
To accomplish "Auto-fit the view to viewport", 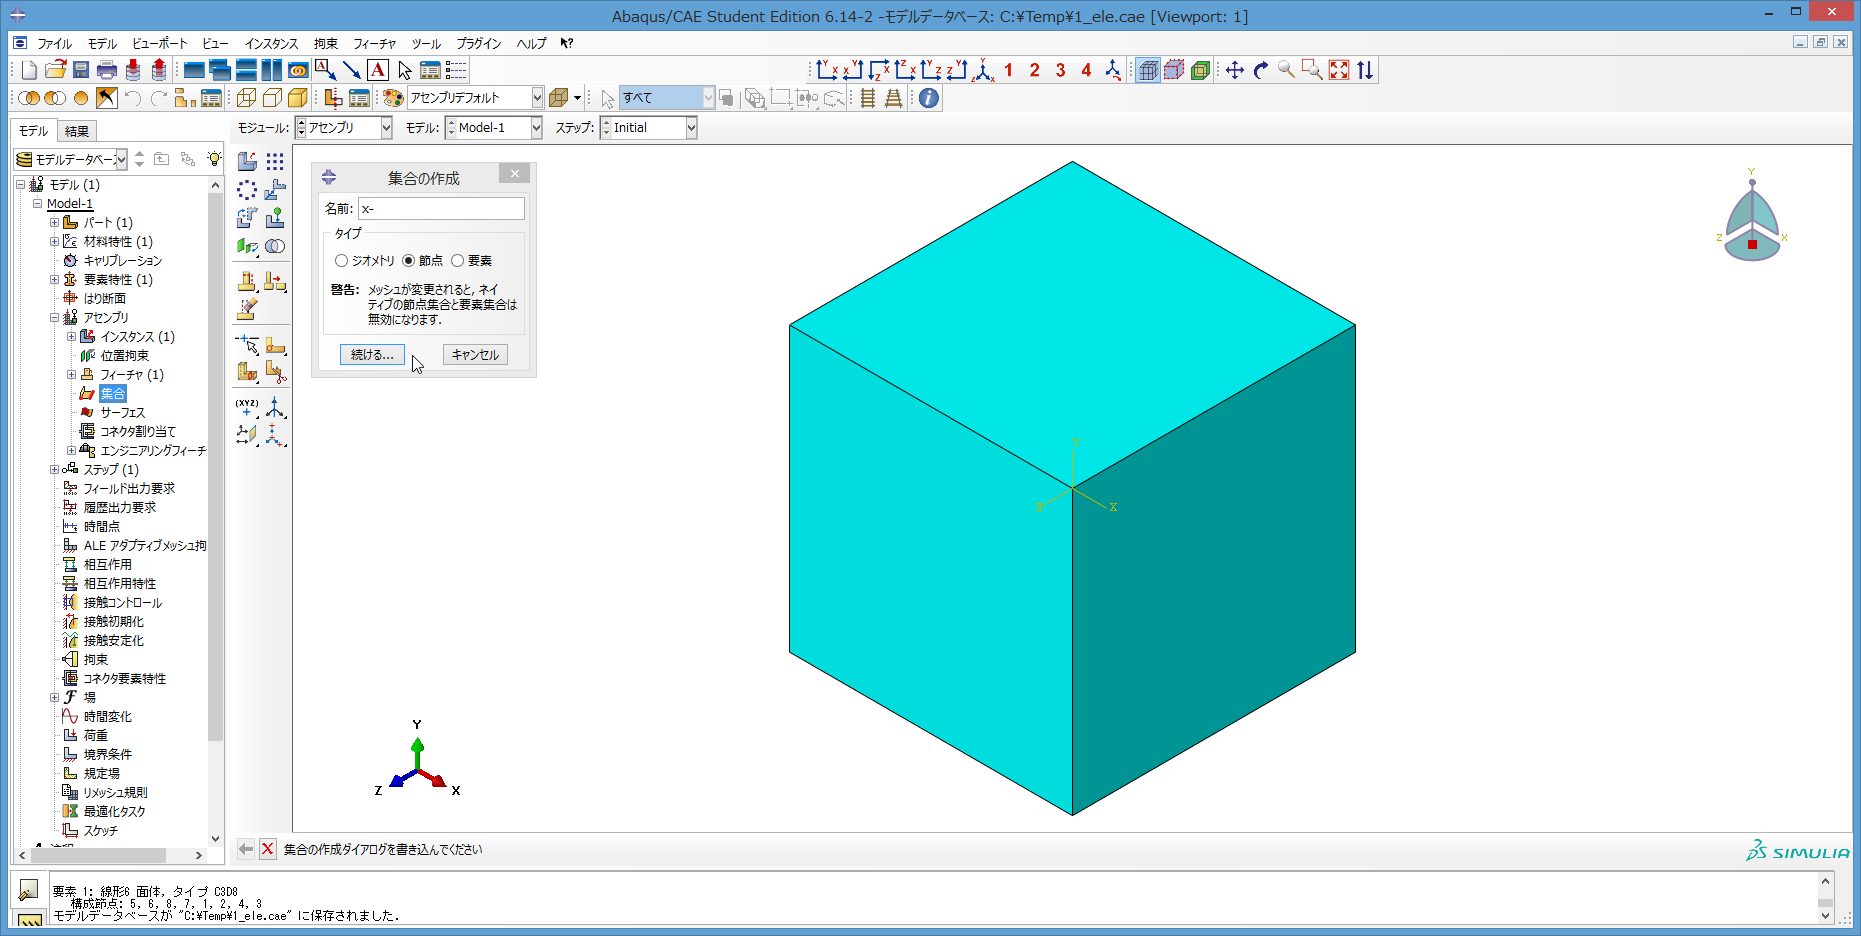I will [1339, 70].
